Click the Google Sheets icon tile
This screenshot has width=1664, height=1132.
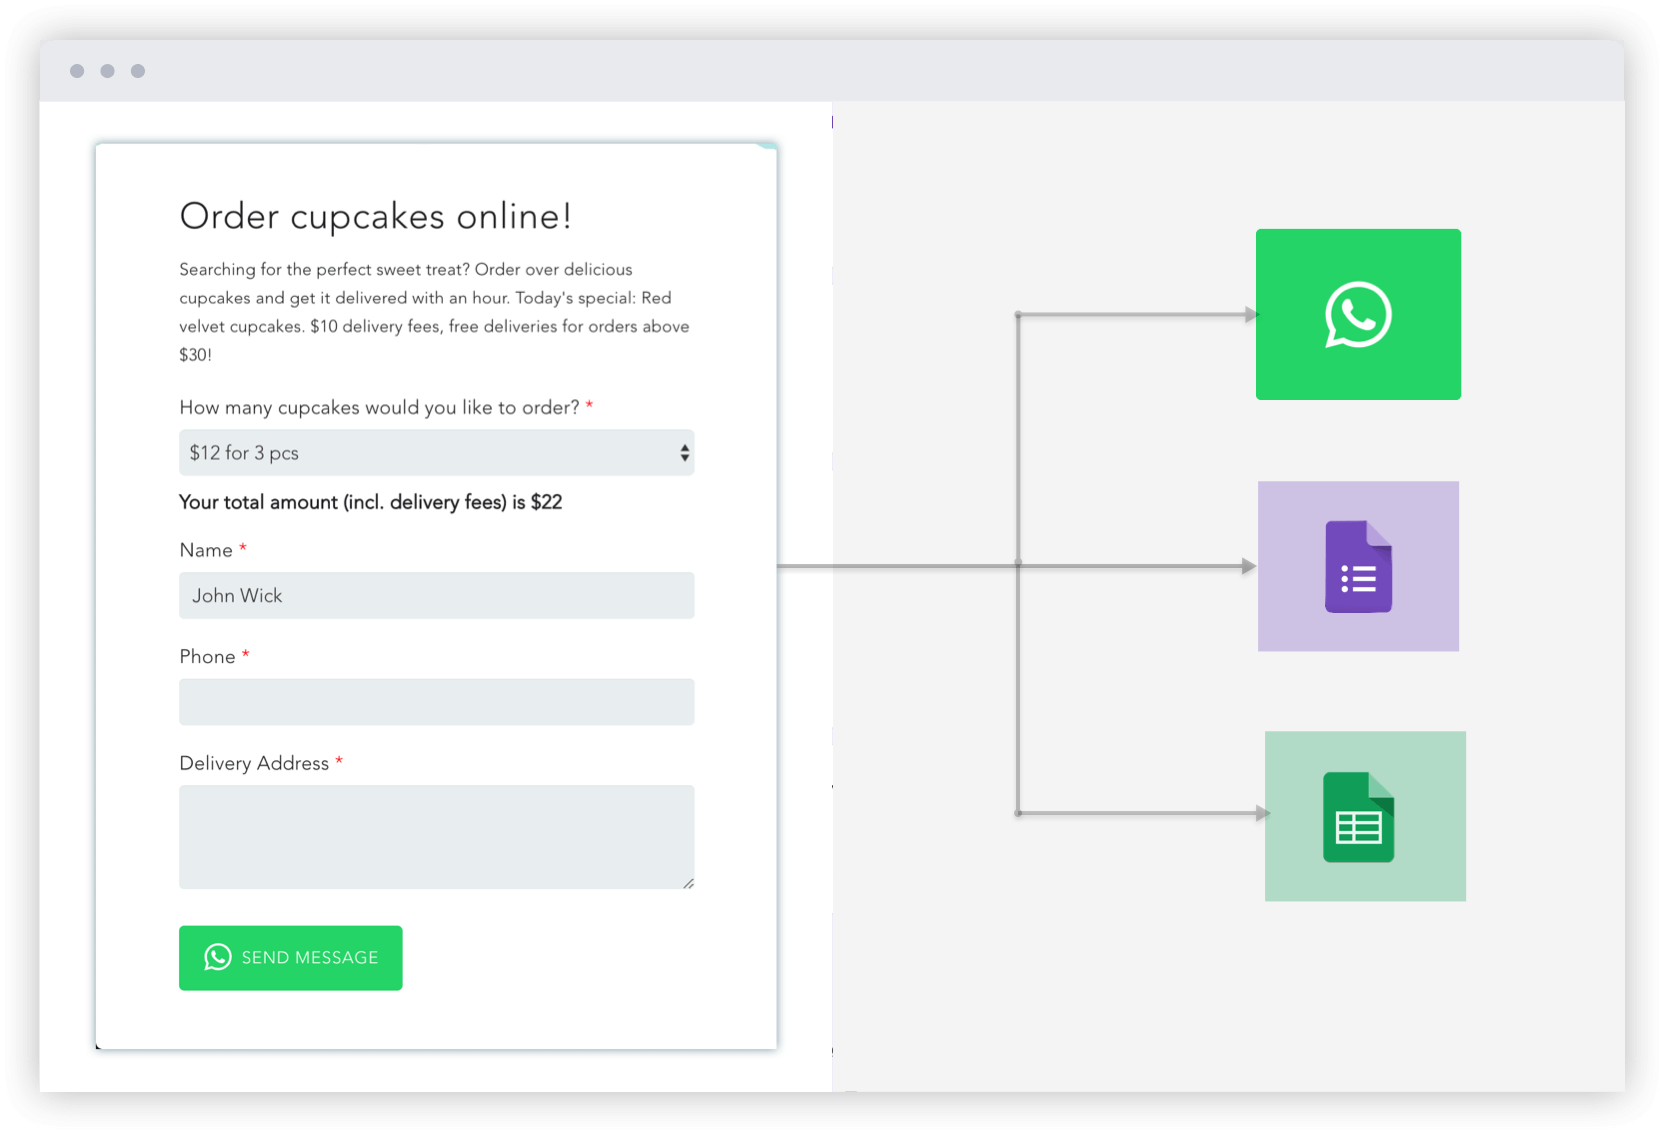pos(1365,816)
